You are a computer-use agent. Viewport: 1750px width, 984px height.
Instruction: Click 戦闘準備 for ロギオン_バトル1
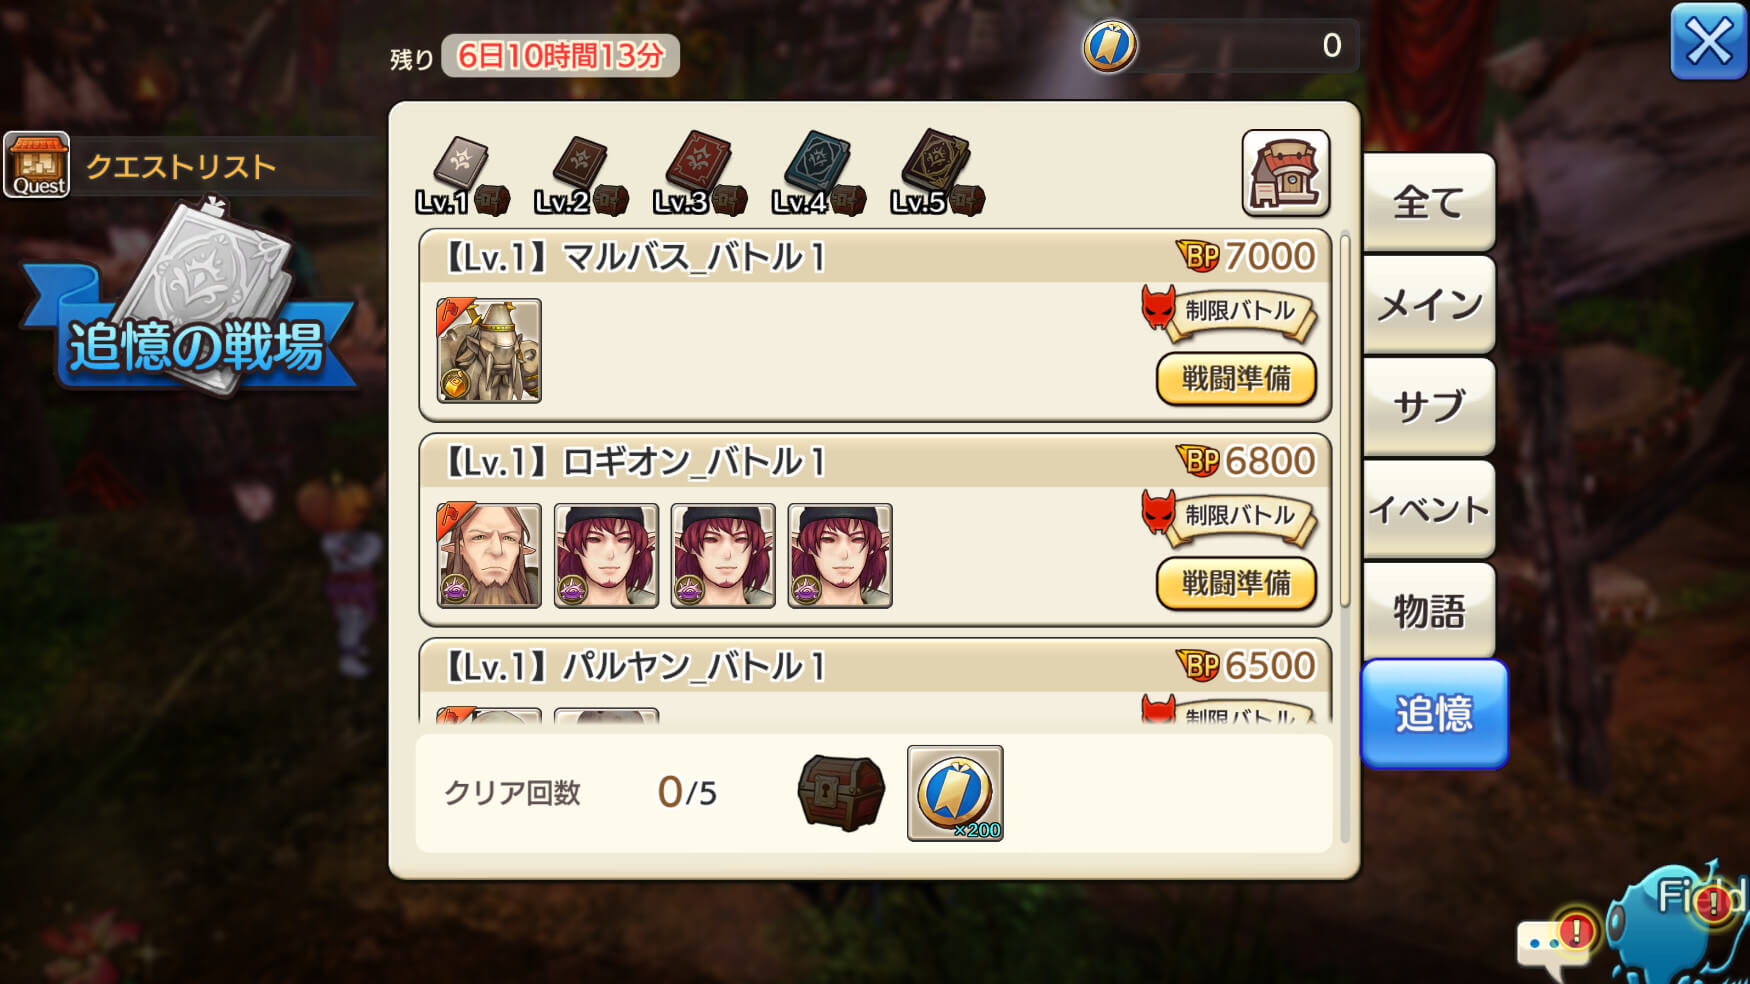tap(1236, 583)
